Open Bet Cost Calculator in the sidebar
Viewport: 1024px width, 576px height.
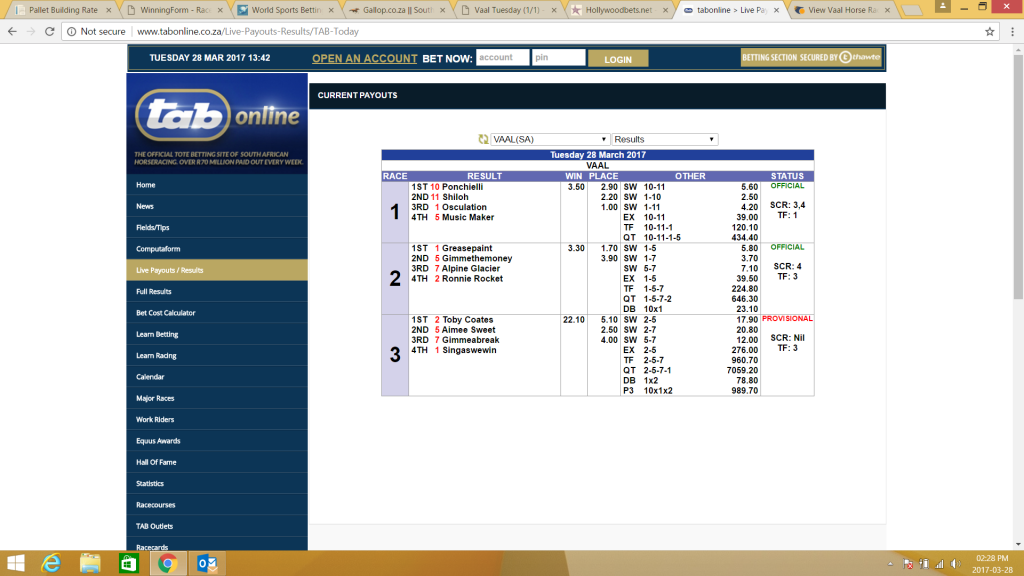[x=166, y=313]
